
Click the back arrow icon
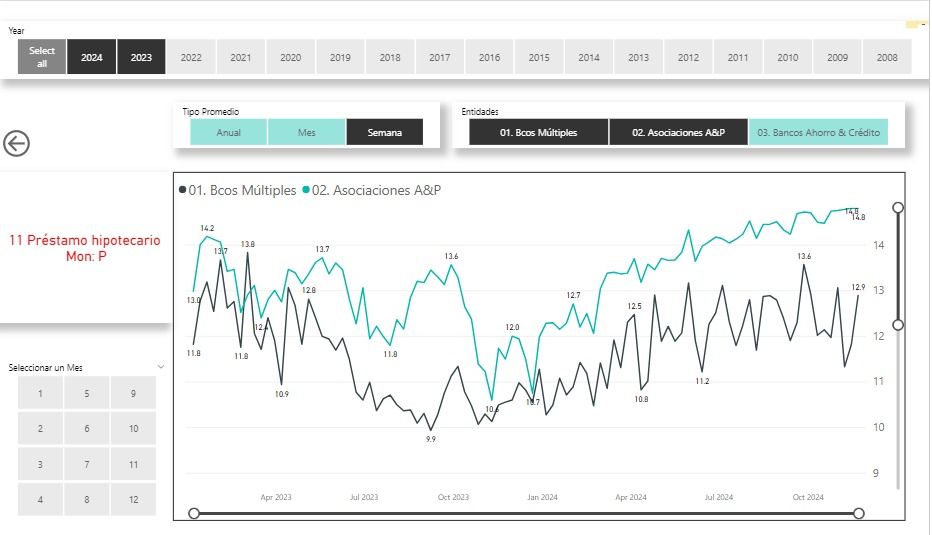pyautogui.click(x=16, y=143)
